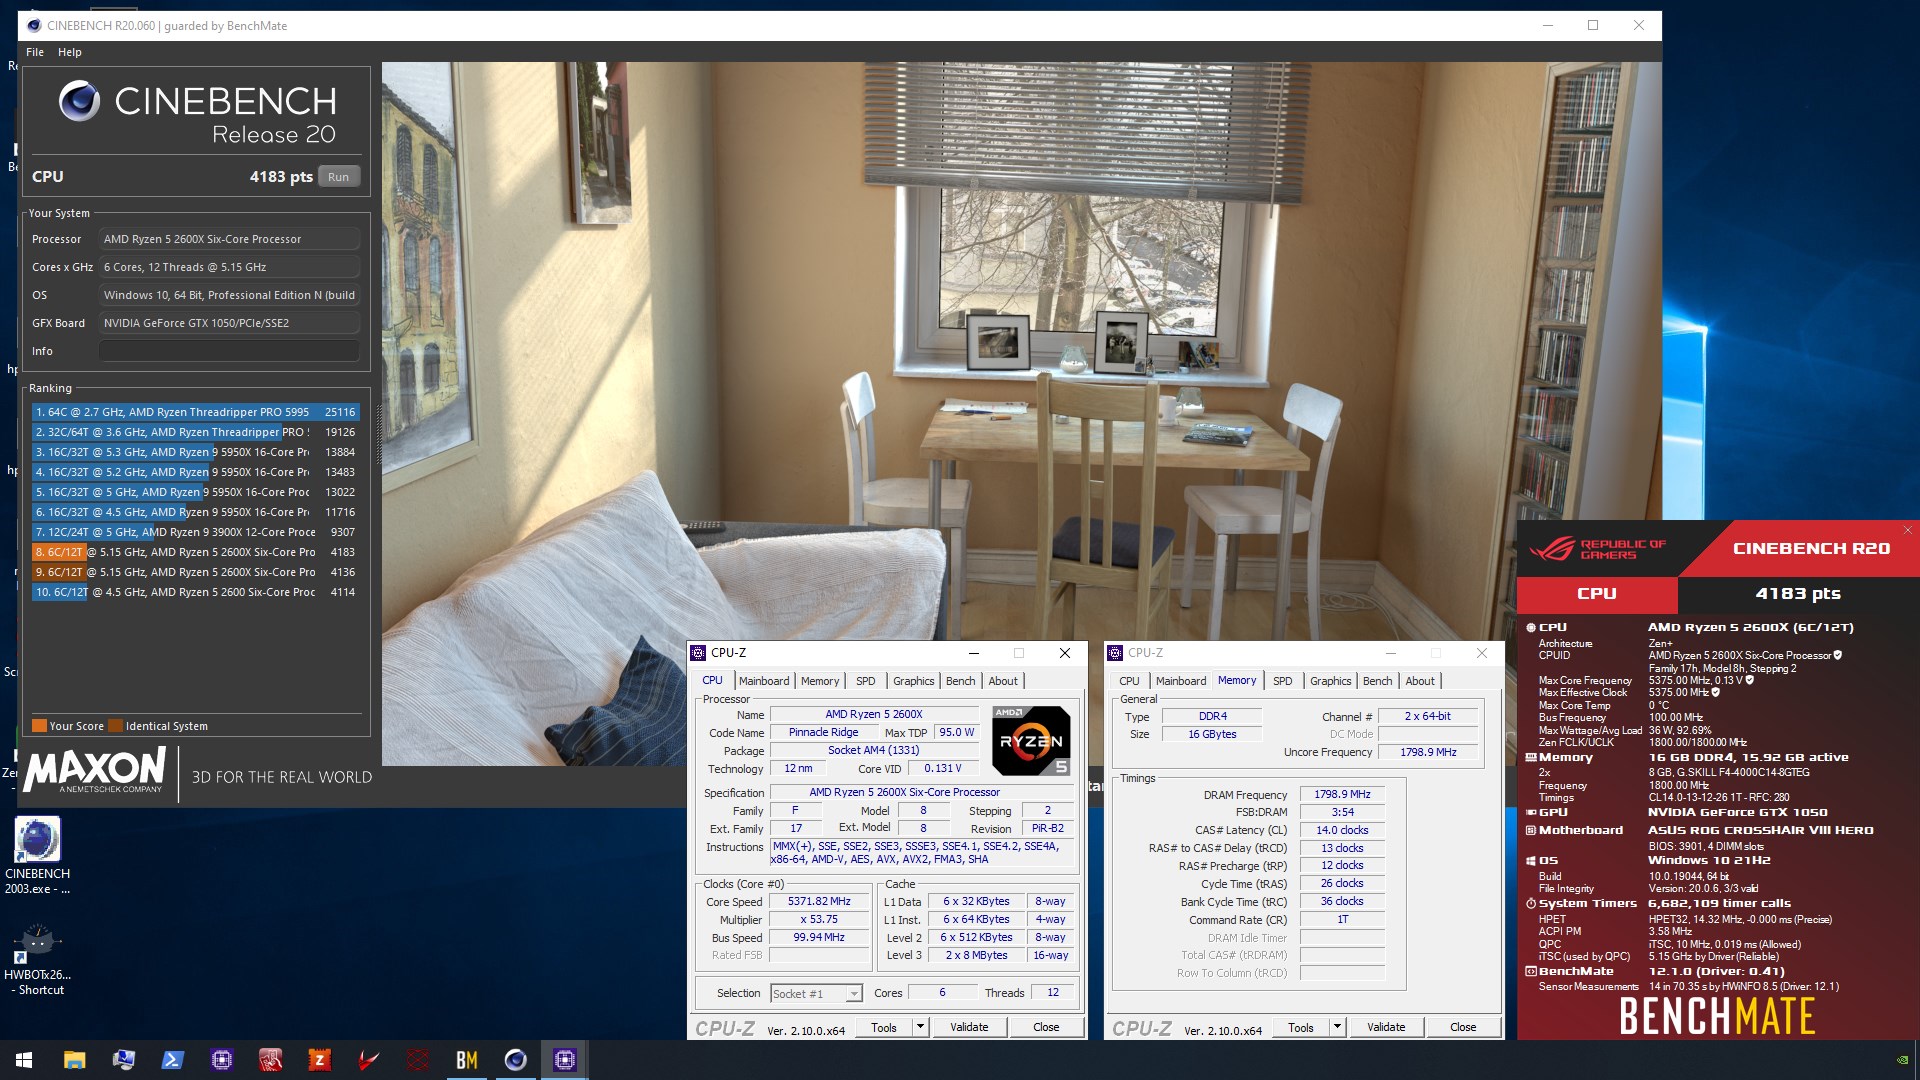
Task: Click Validate in left CPU-Z window
Action: pyautogui.click(x=969, y=1027)
